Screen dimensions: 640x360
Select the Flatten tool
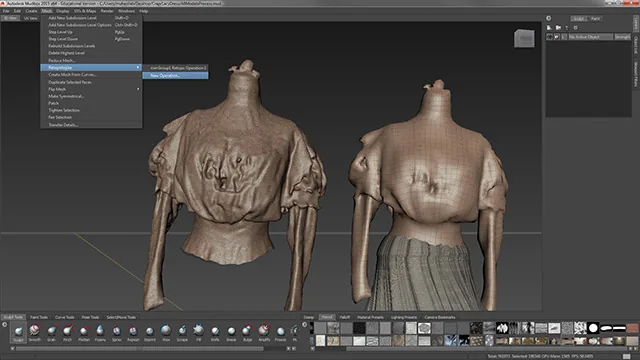(84, 332)
